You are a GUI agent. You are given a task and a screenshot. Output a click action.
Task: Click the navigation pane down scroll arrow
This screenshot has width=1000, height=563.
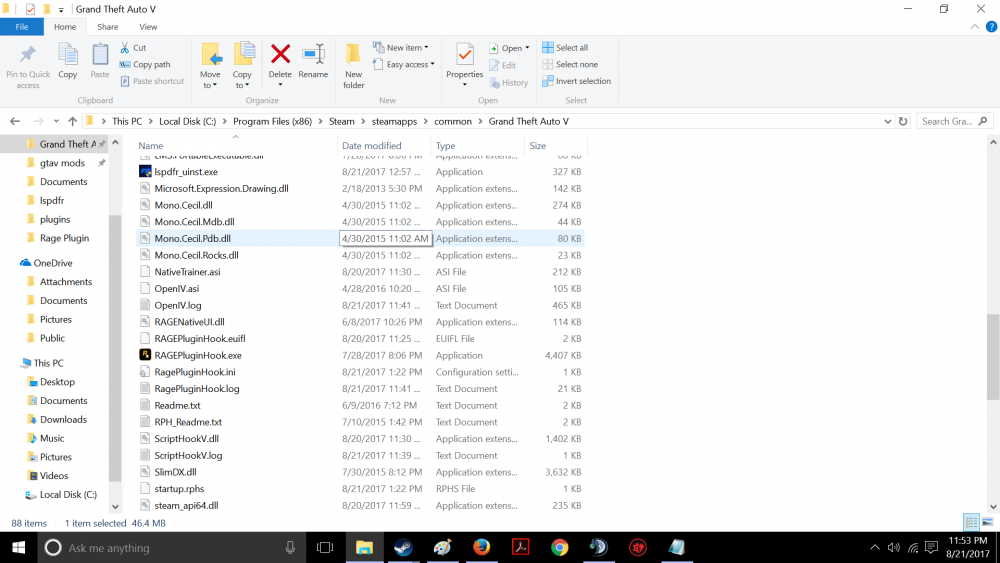pyautogui.click(x=115, y=507)
